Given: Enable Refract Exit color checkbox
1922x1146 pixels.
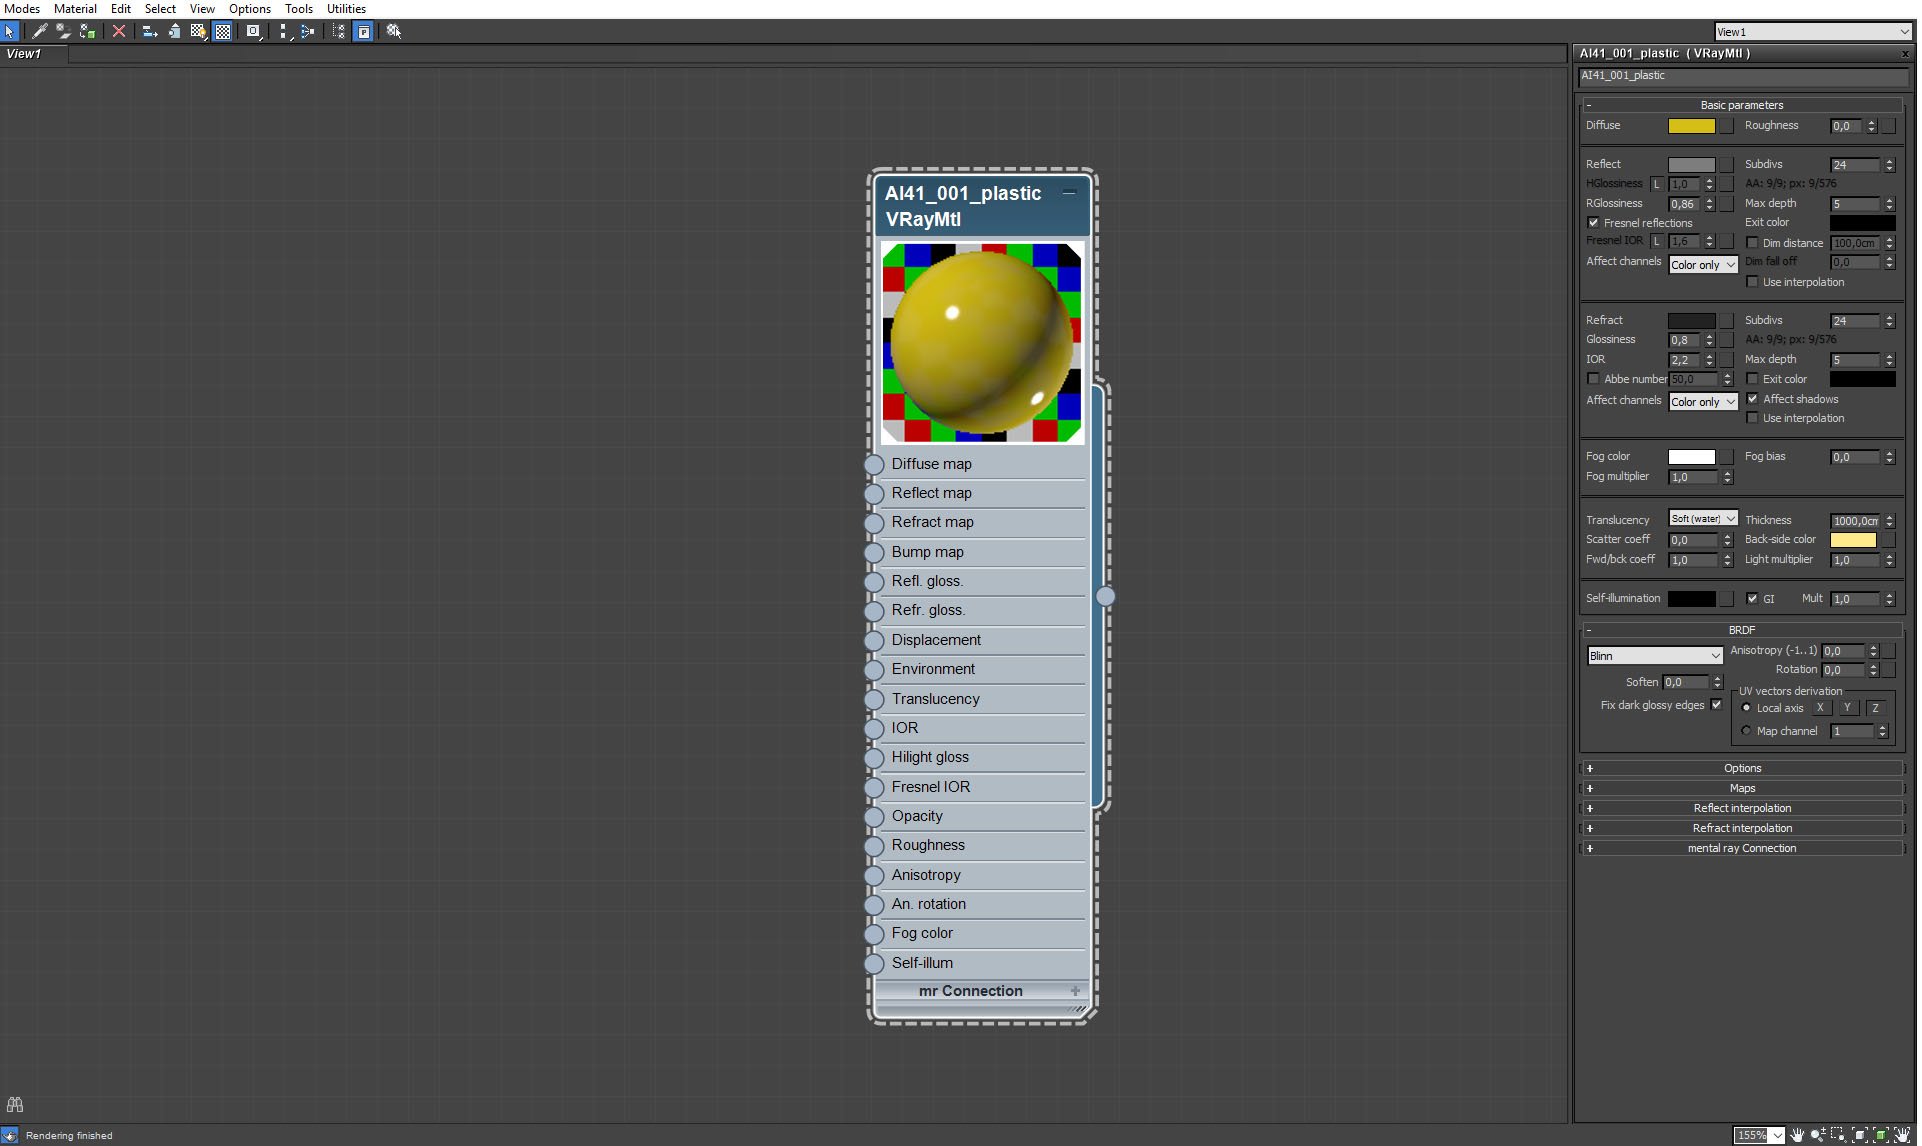Looking at the screenshot, I should coord(1752,379).
